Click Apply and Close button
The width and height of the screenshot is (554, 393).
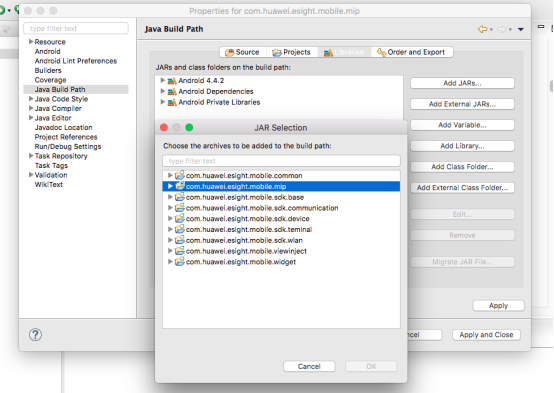tap(486, 335)
